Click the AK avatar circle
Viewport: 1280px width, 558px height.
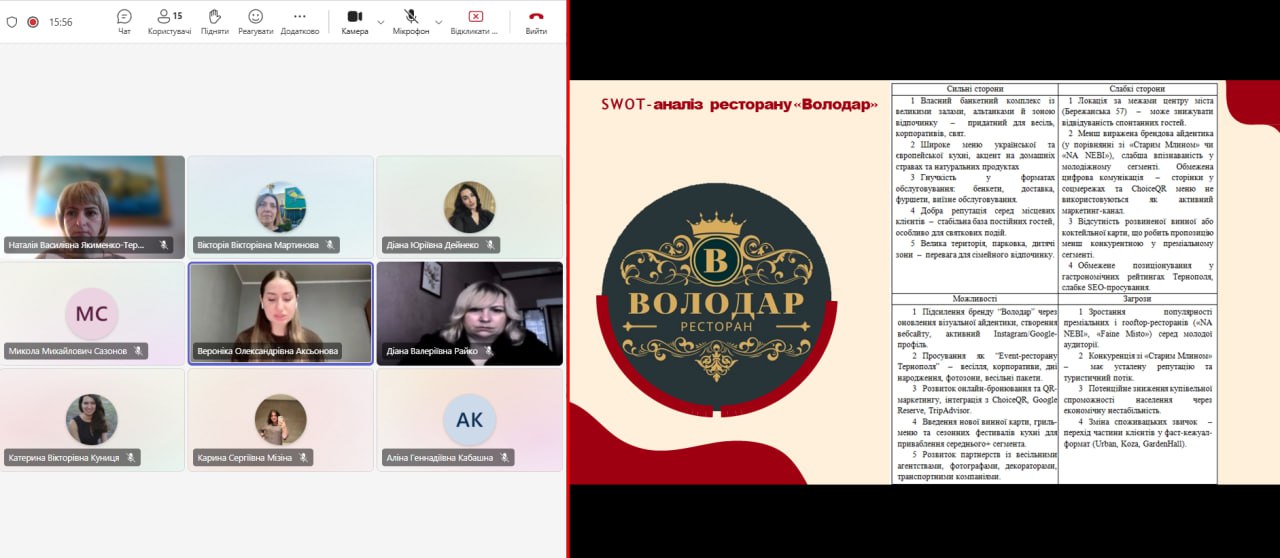click(469, 419)
